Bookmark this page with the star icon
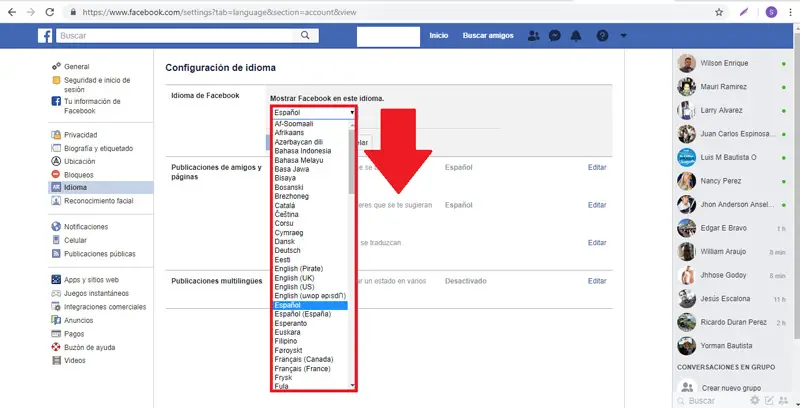The width and height of the screenshot is (800, 408). pos(719,12)
